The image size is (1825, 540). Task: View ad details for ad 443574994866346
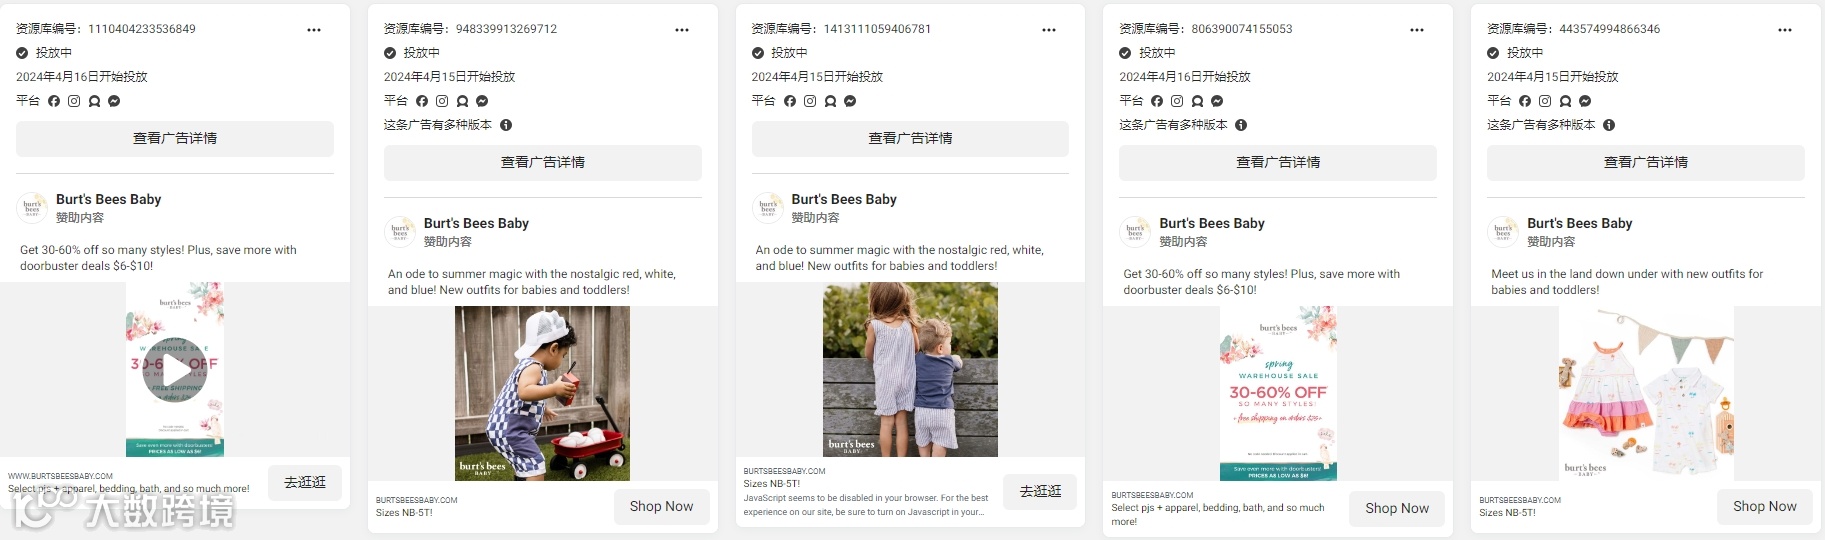point(1646,162)
